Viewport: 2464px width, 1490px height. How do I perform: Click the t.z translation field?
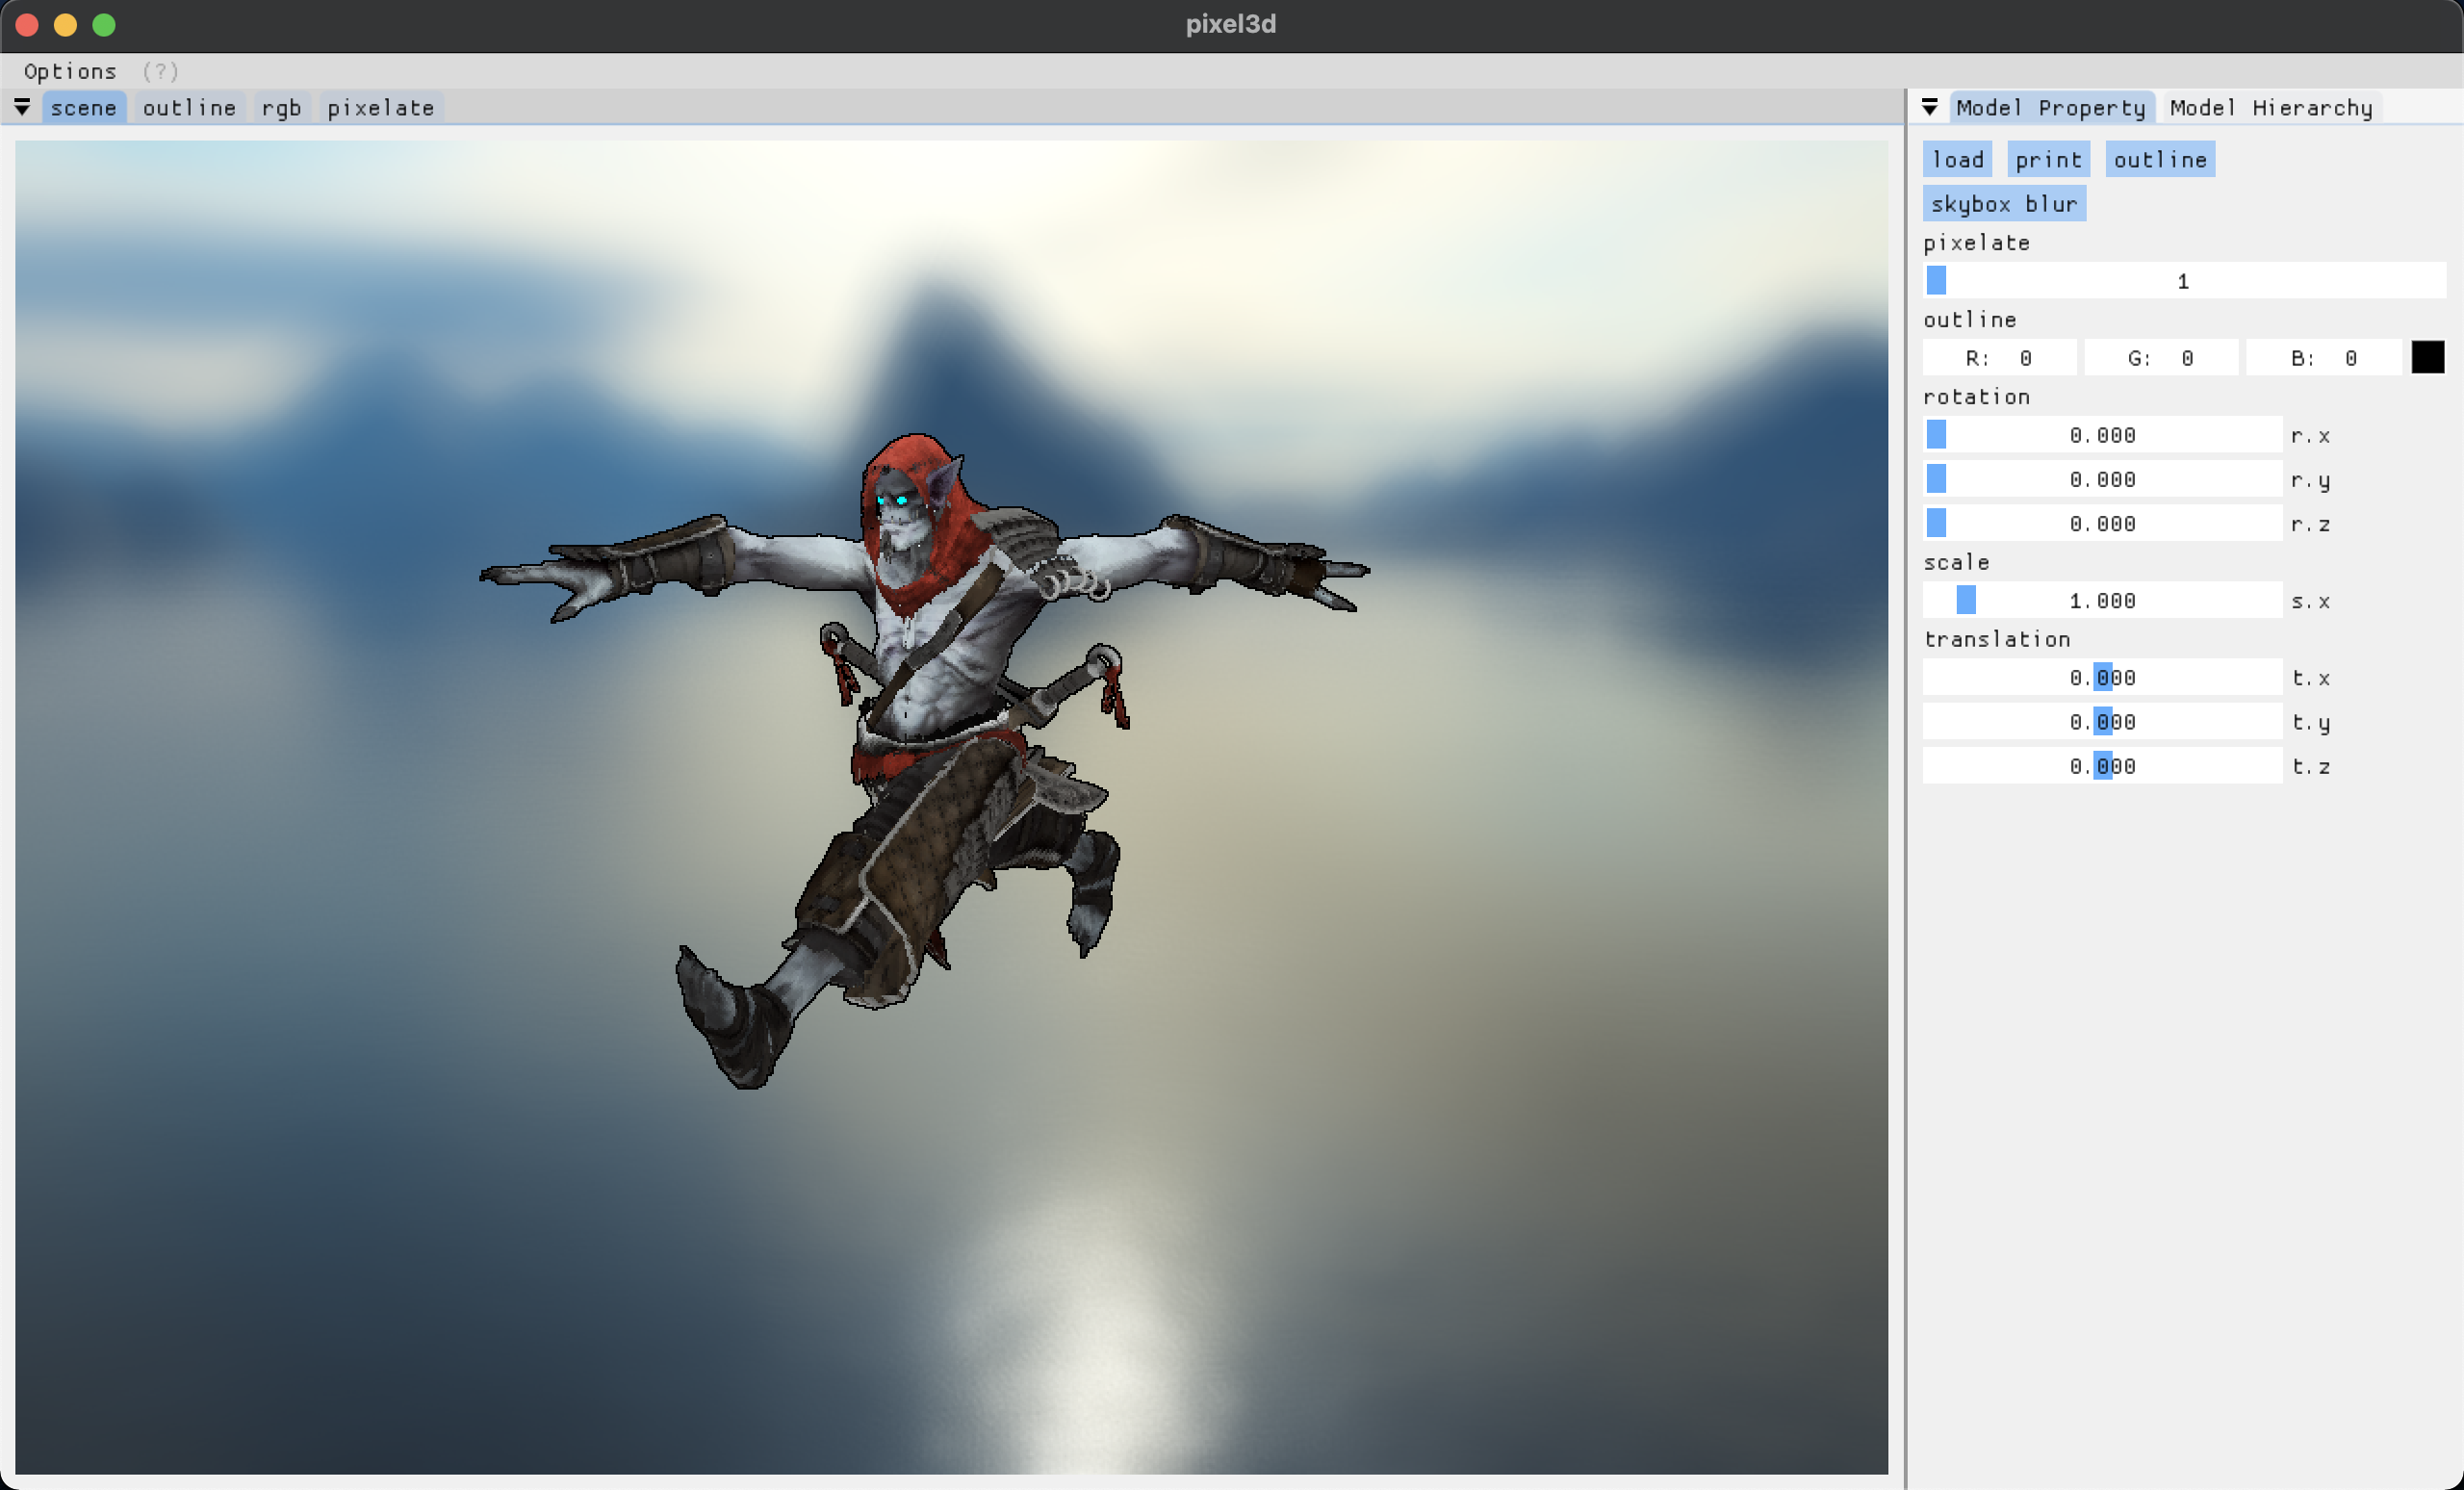point(2102,764)
